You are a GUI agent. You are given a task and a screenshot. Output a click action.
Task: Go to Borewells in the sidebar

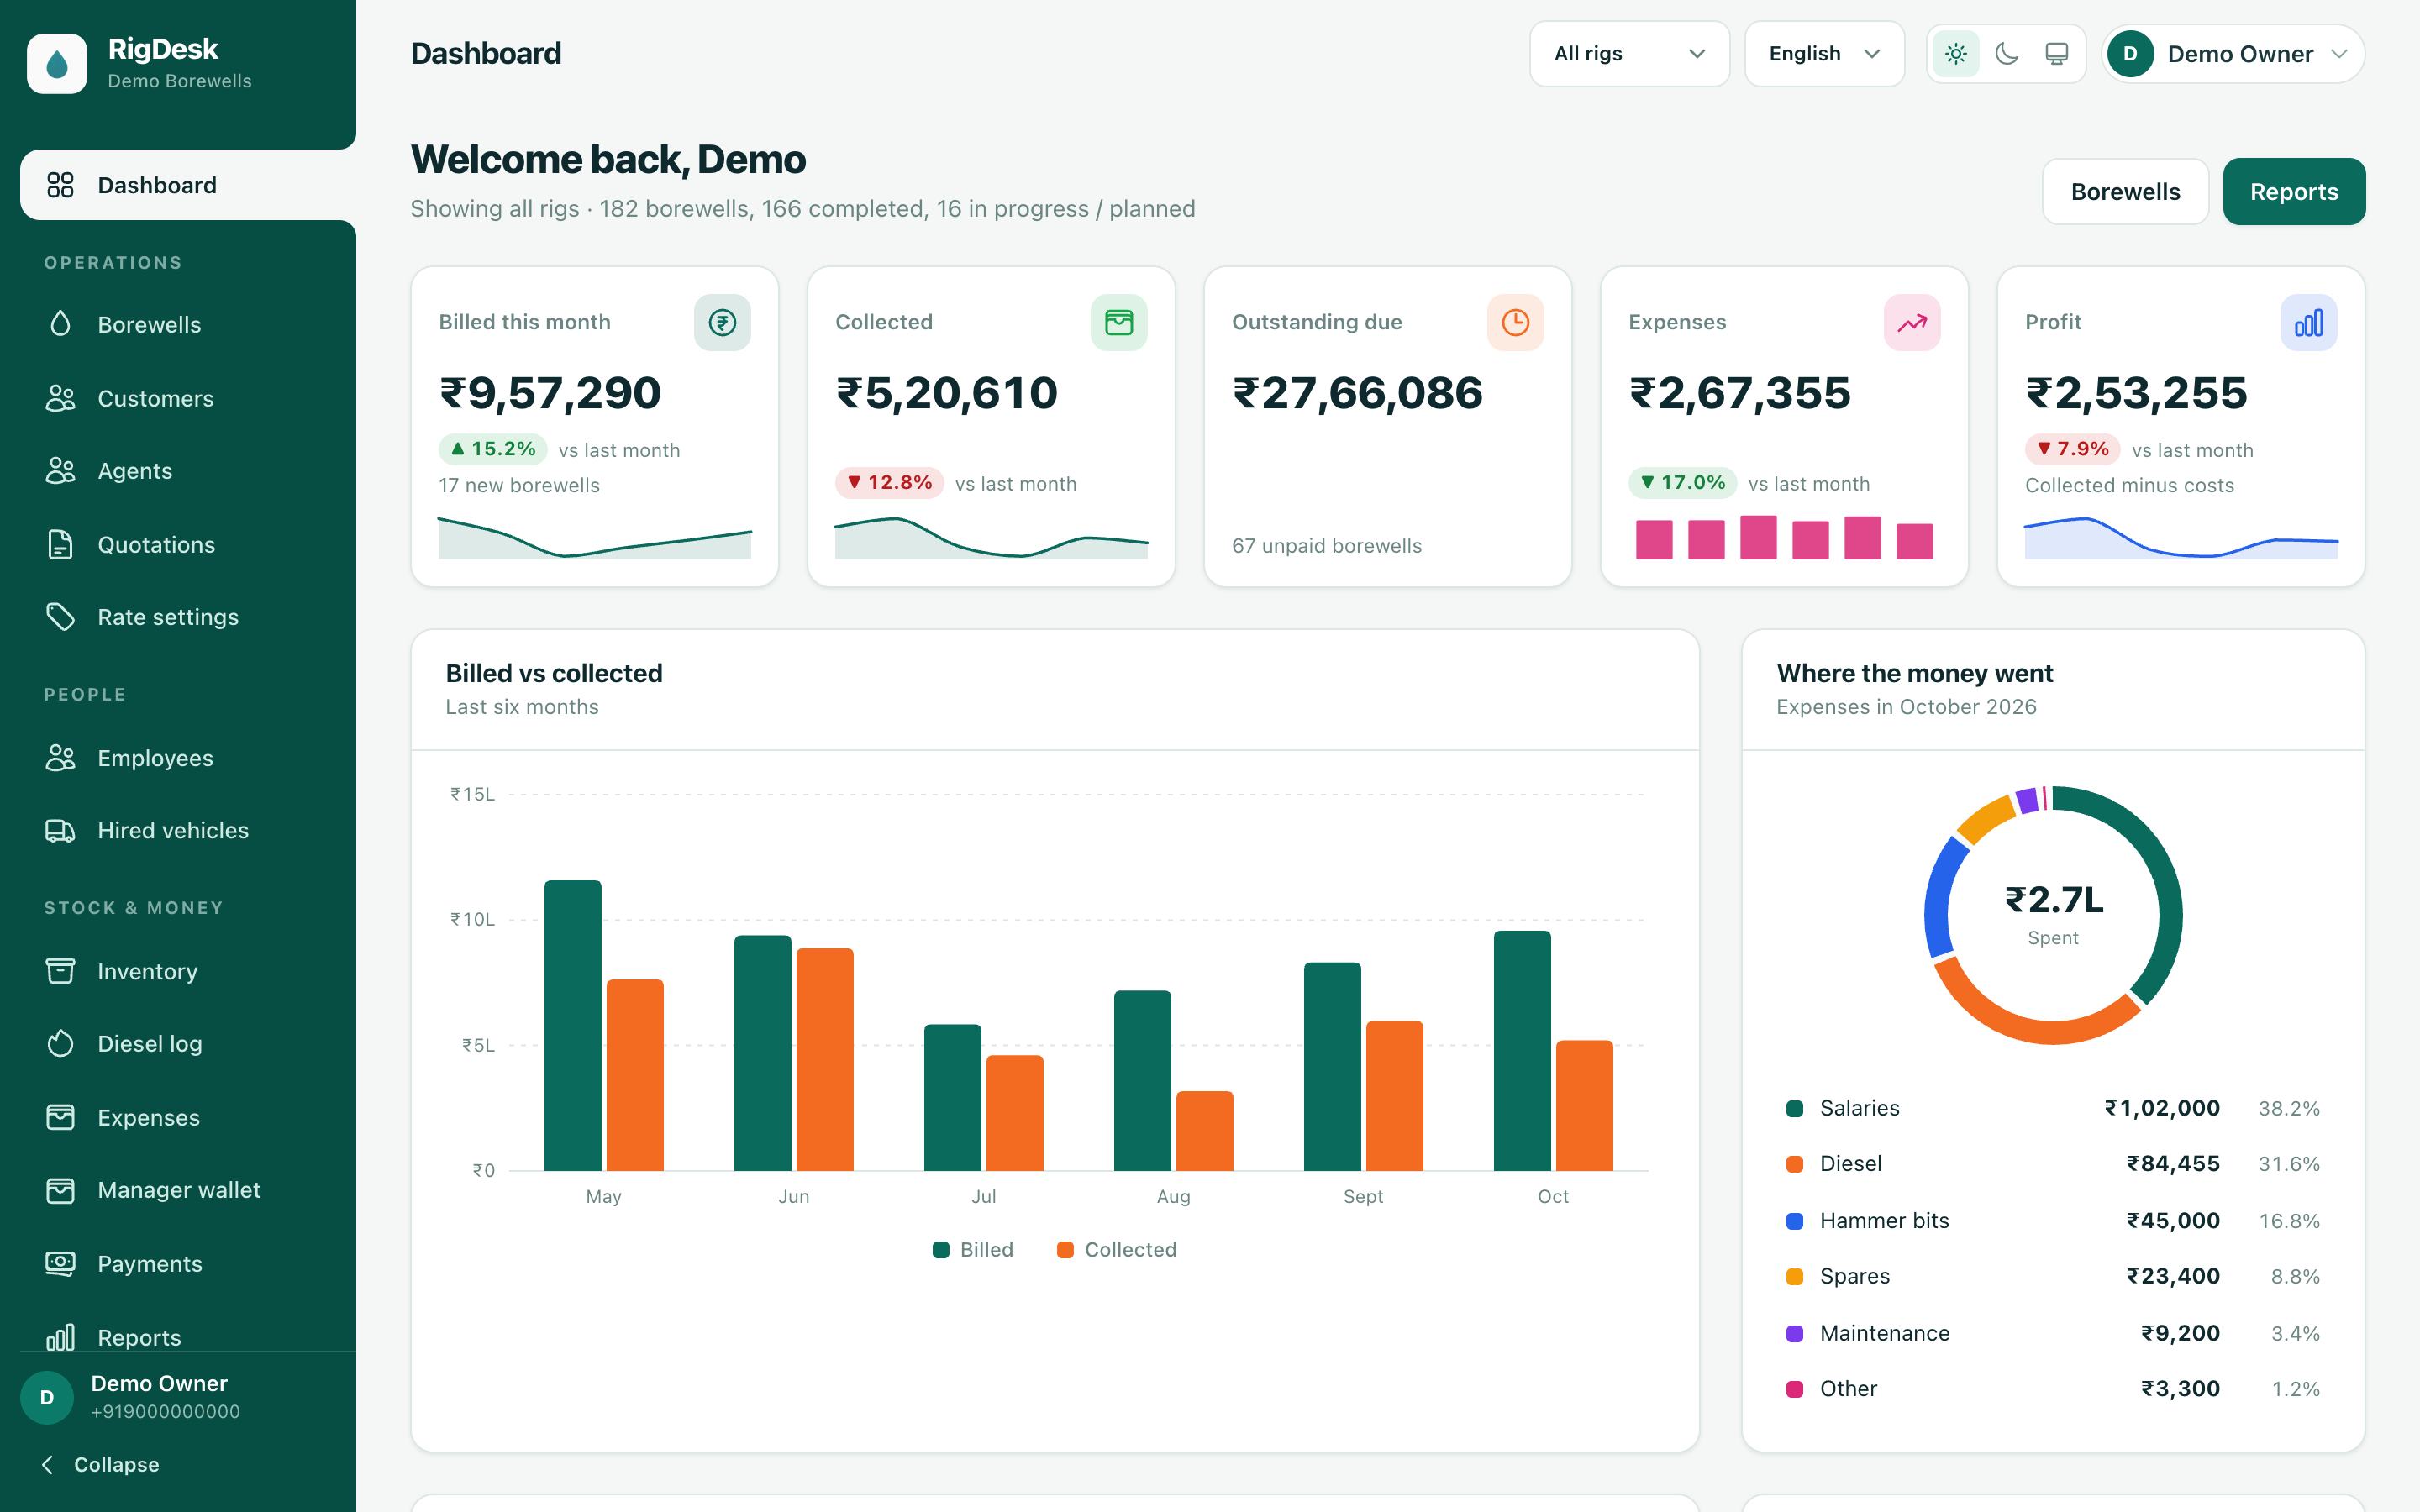[x=188, y=324]
